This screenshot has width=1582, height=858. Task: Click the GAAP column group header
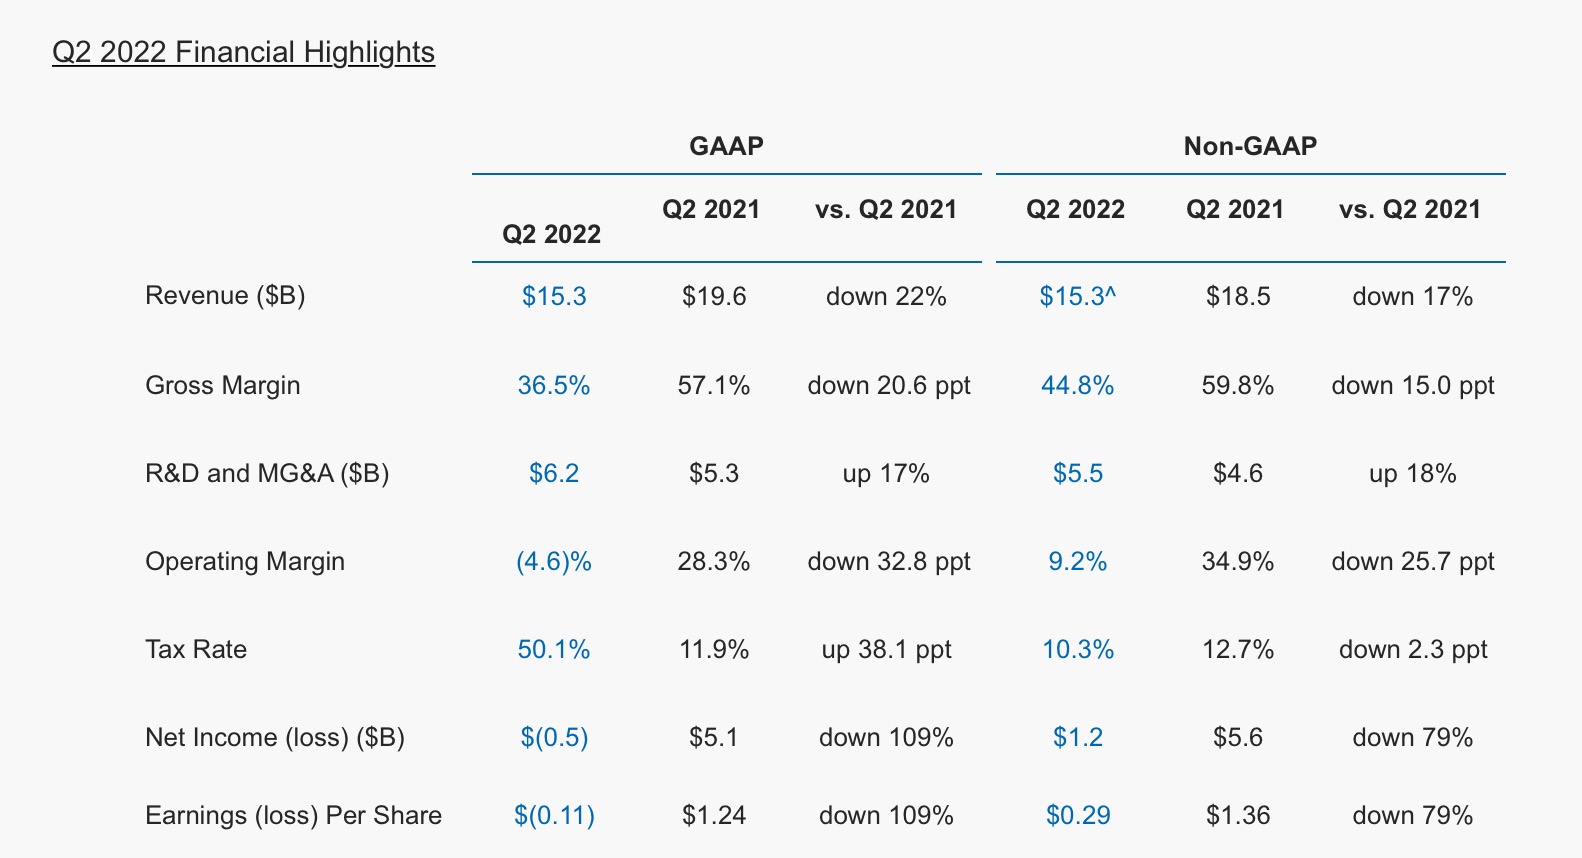[x=726, y=146]
